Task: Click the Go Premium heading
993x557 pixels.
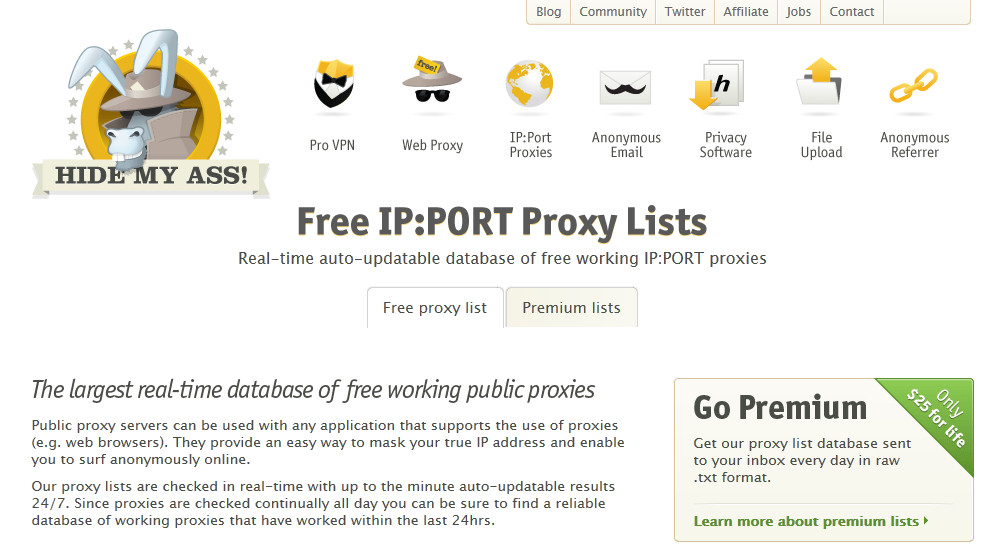Action: pyautogui.click(x=780, y=407)
